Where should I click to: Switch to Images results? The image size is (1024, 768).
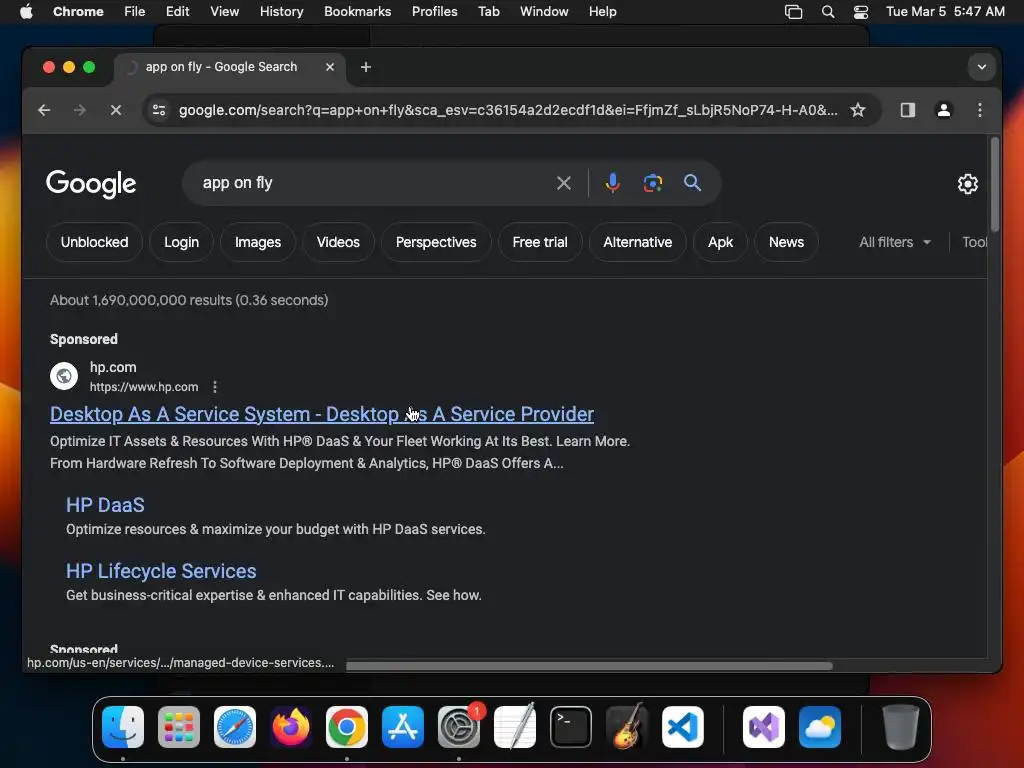(258, 242)
